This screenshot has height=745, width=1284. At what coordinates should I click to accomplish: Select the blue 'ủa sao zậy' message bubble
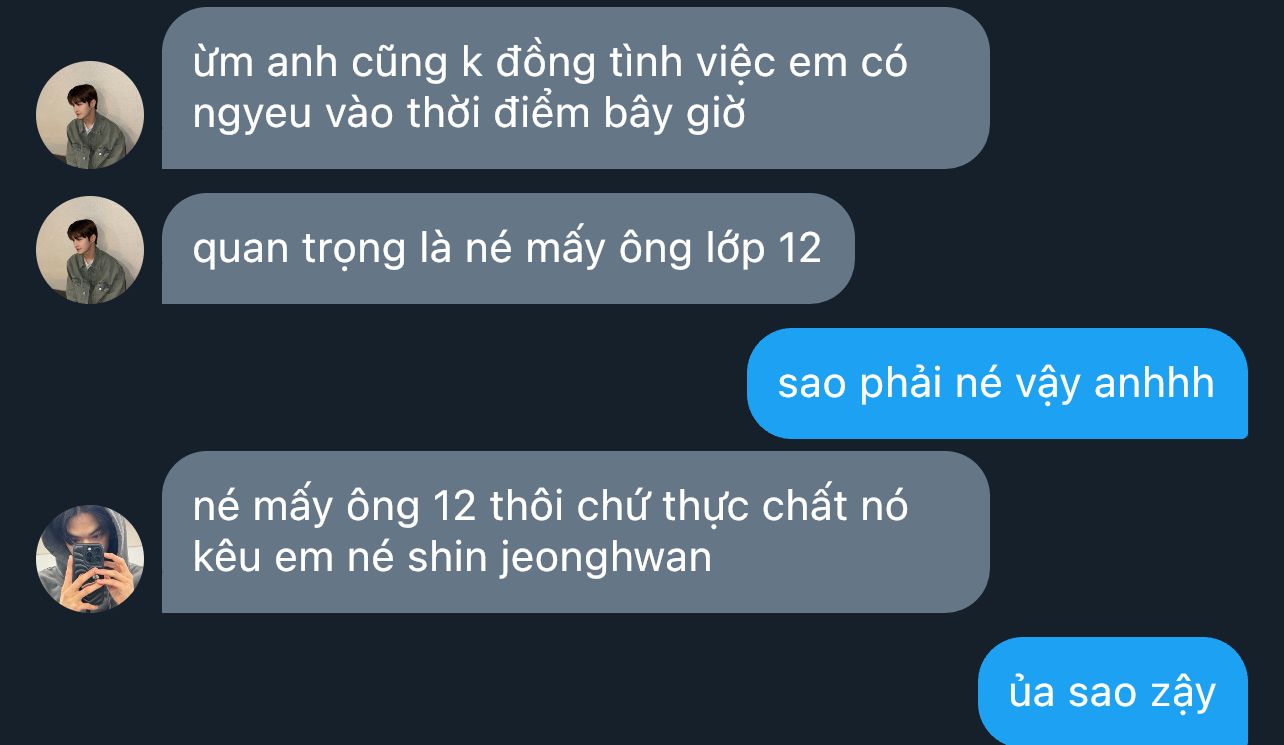(x=1113, y=691)
